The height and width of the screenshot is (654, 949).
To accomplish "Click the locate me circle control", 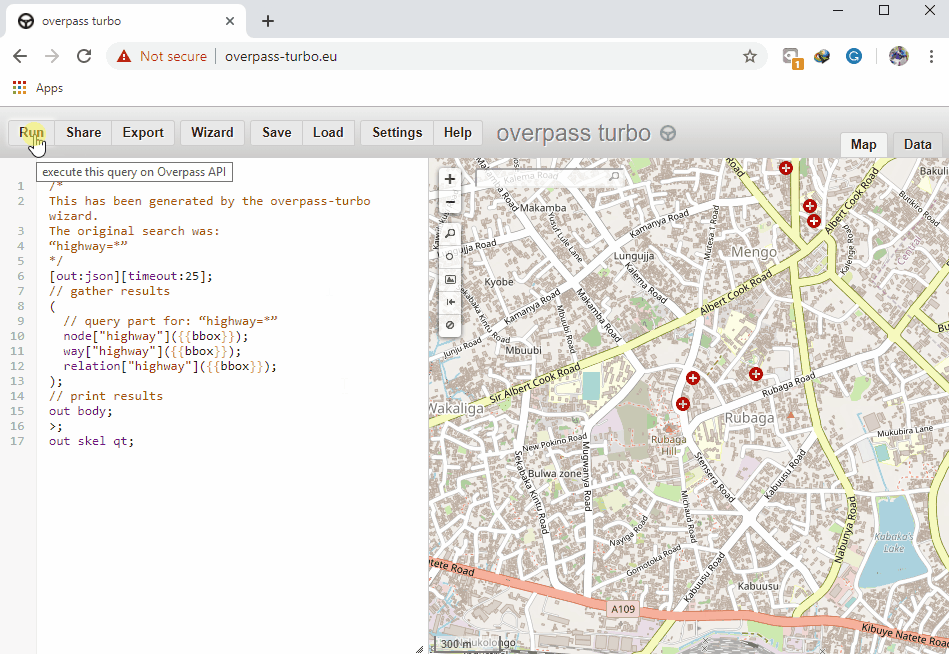I will tap(450, 257).
